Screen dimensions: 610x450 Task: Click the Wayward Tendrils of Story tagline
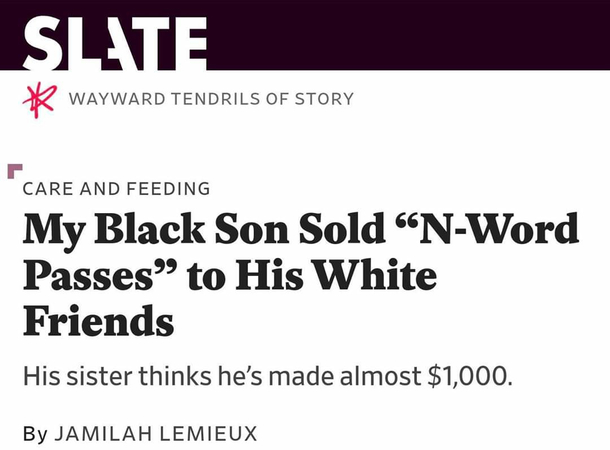point(211,99)
